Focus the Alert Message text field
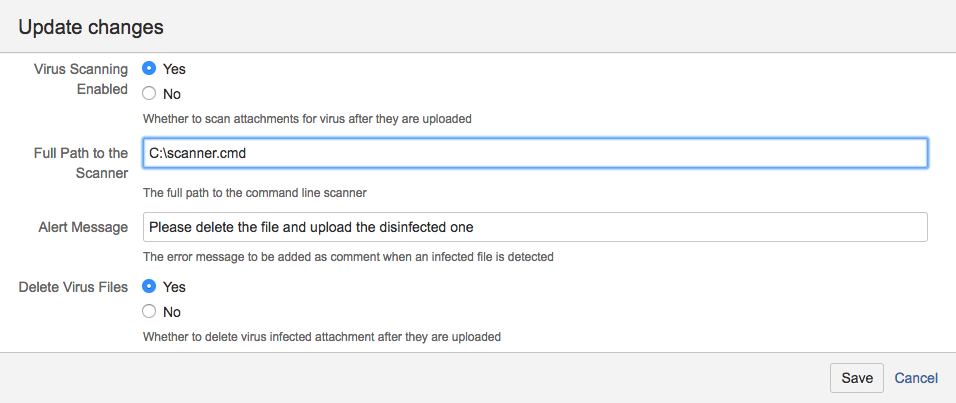The image size is (956, 403). tap(535, 227)
